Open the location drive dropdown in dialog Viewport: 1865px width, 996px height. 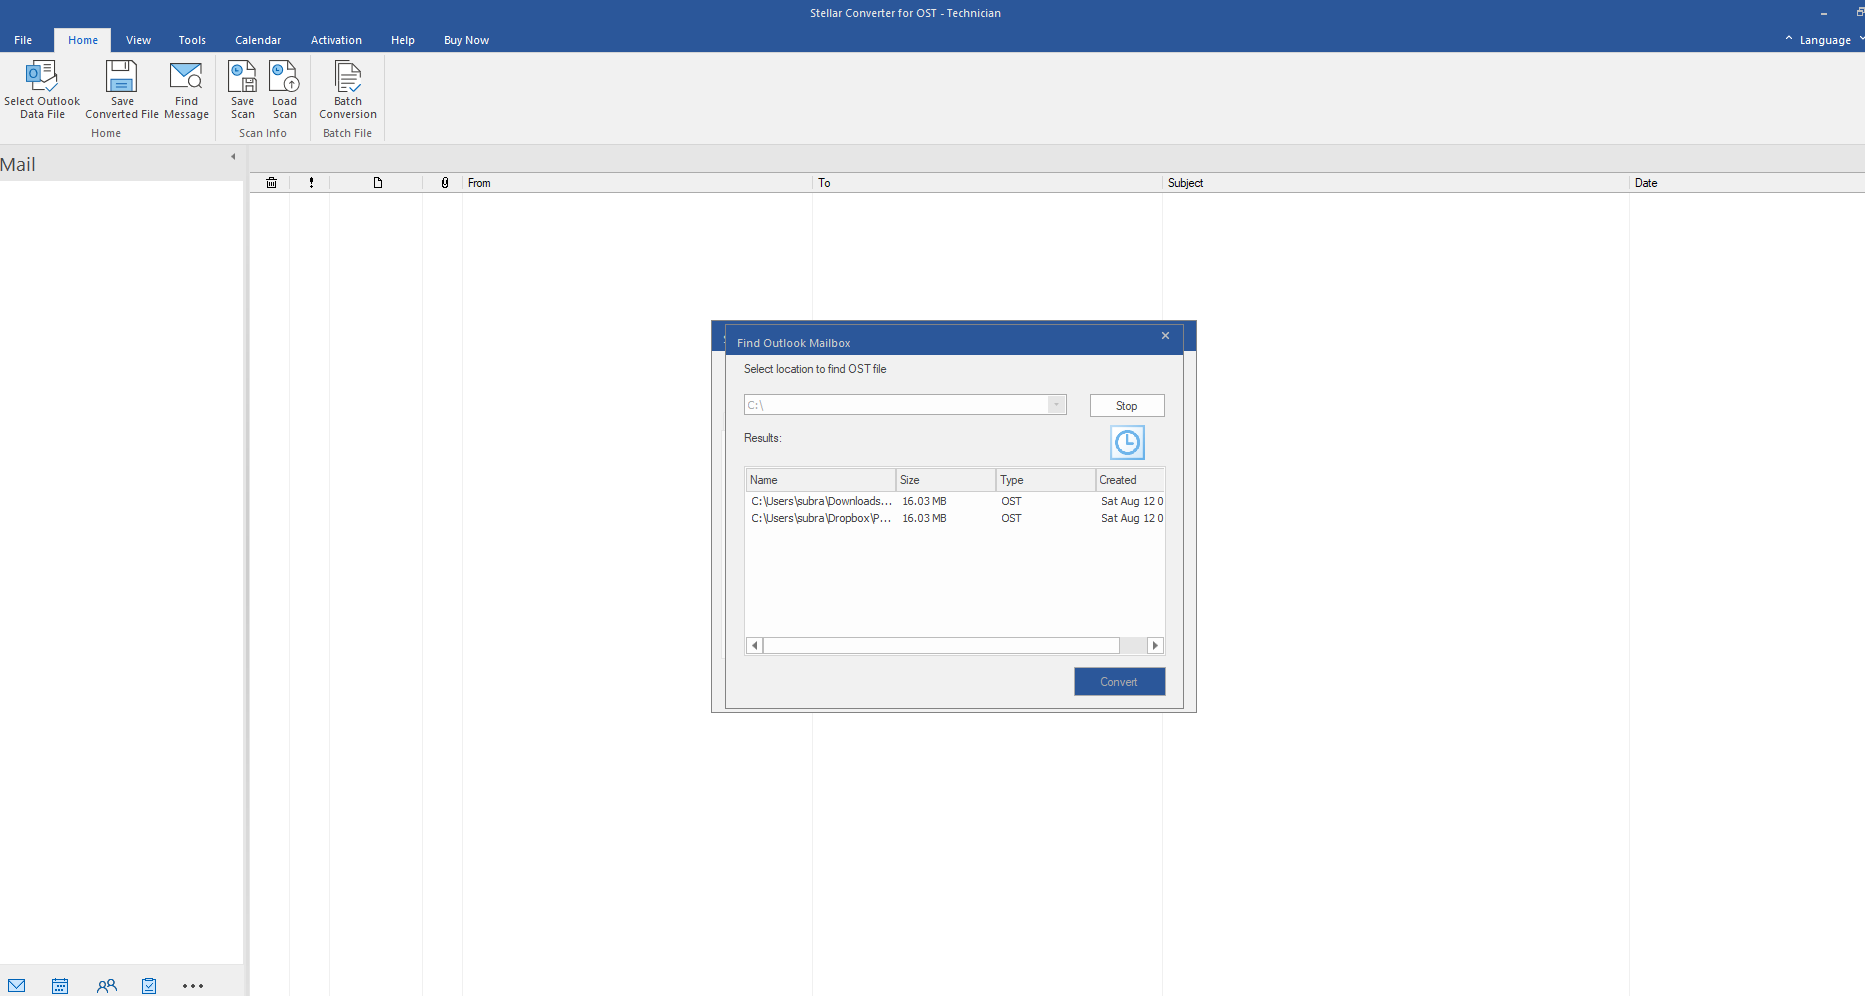pos(1056,405)
